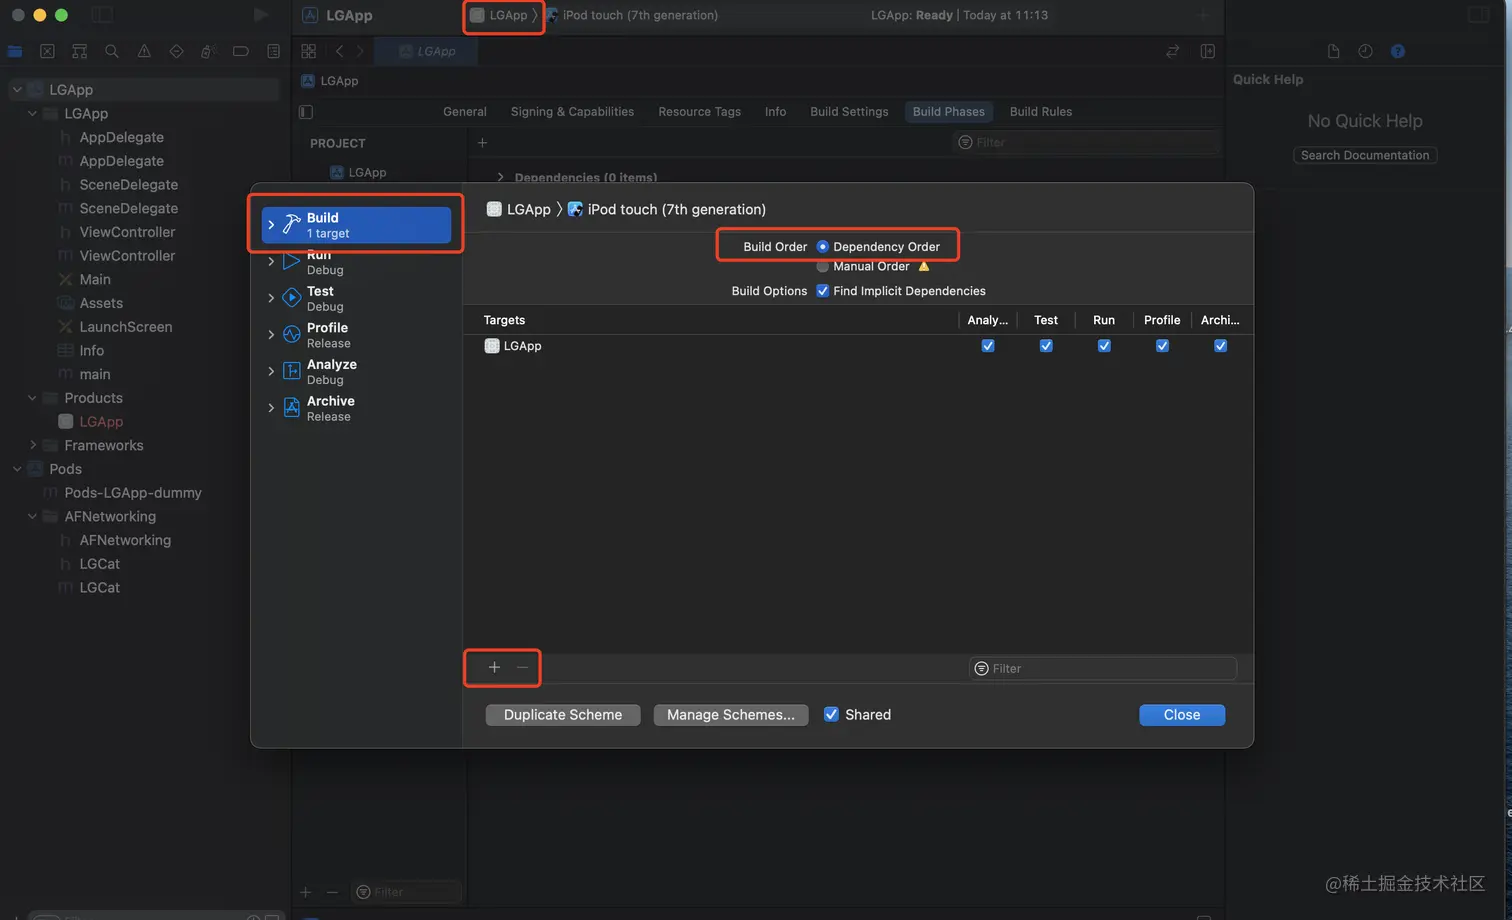Select the Build Phases tab
The width and height of the screenshot is (1512, 920).
(949, 112)
